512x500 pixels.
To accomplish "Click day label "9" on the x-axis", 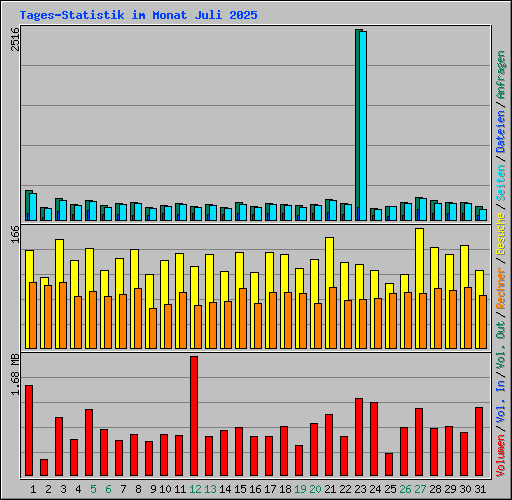I will 153,489.
